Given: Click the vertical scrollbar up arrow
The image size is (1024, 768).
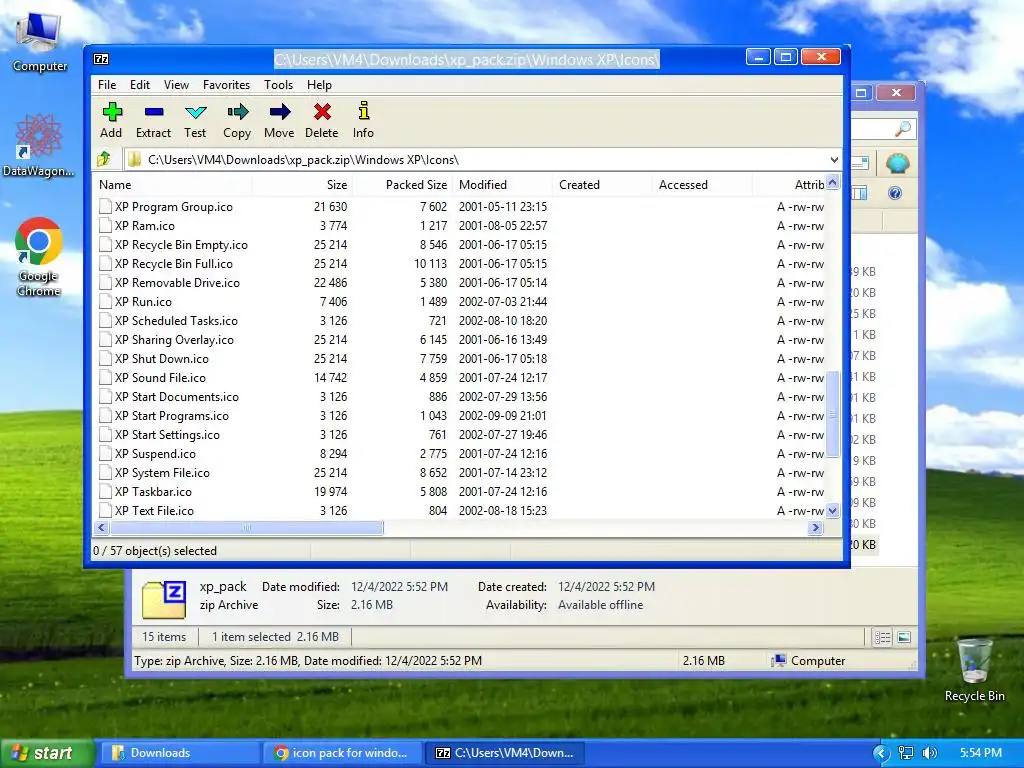Looking at the screenshot, I should (x=833, y=182).
